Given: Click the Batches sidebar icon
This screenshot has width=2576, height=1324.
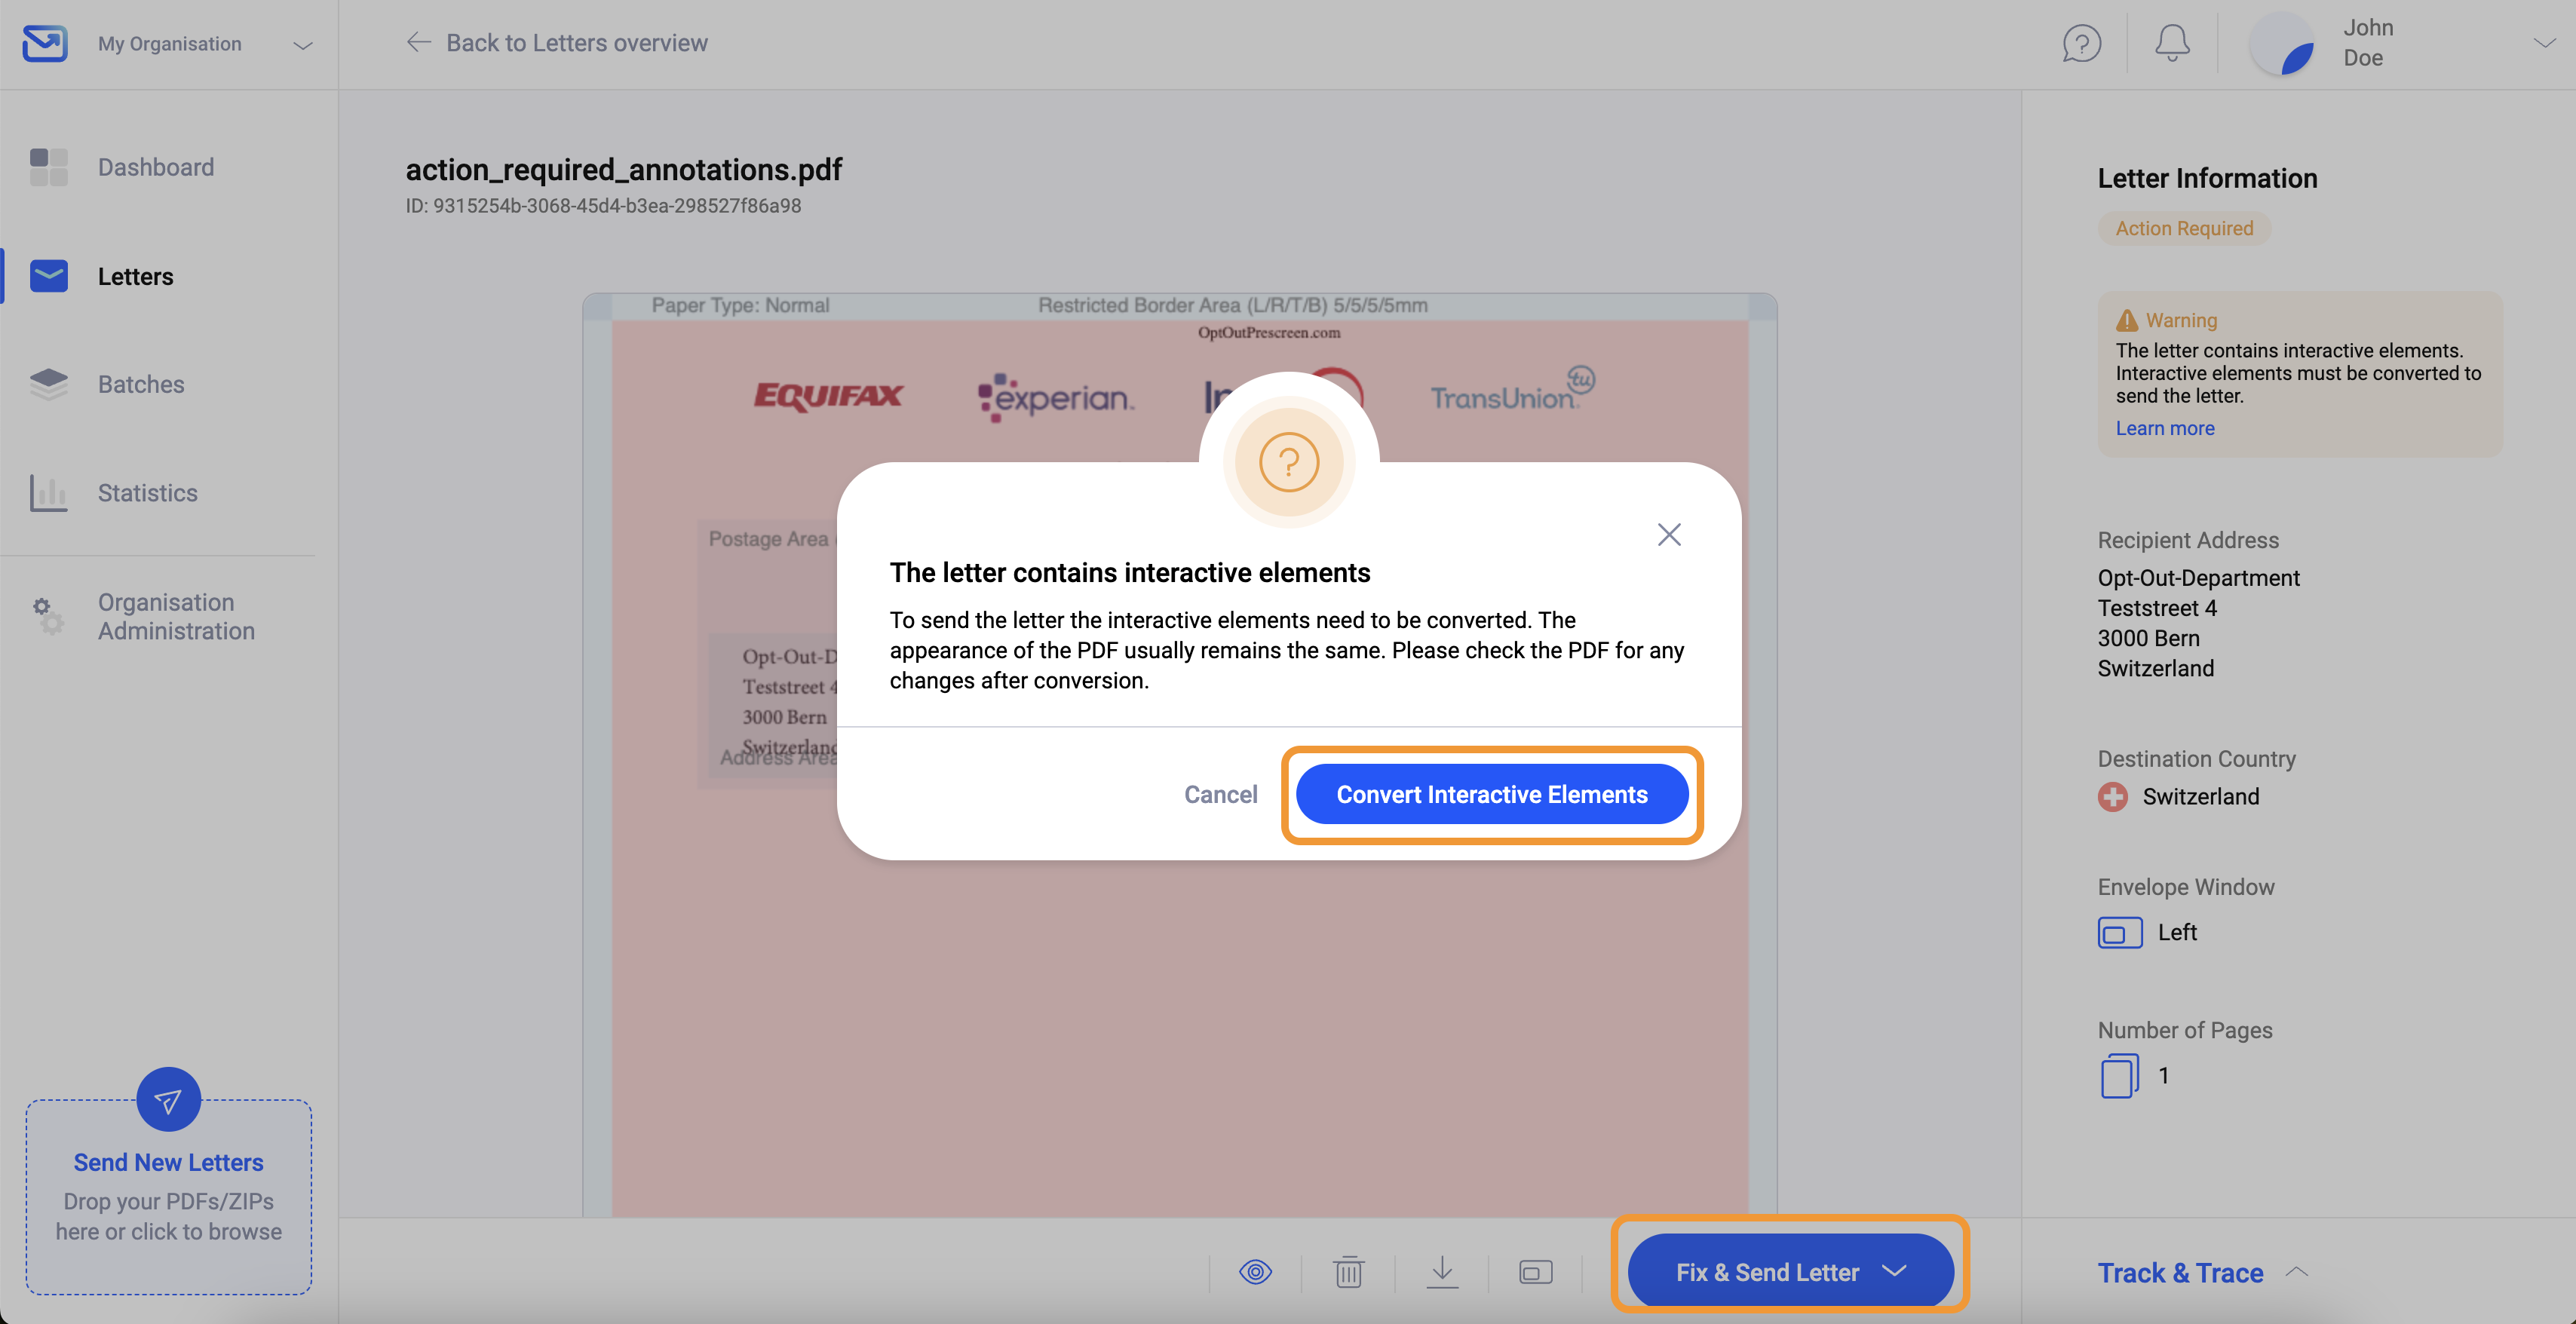Looking at the screenshot, I should tap(48, 384).
